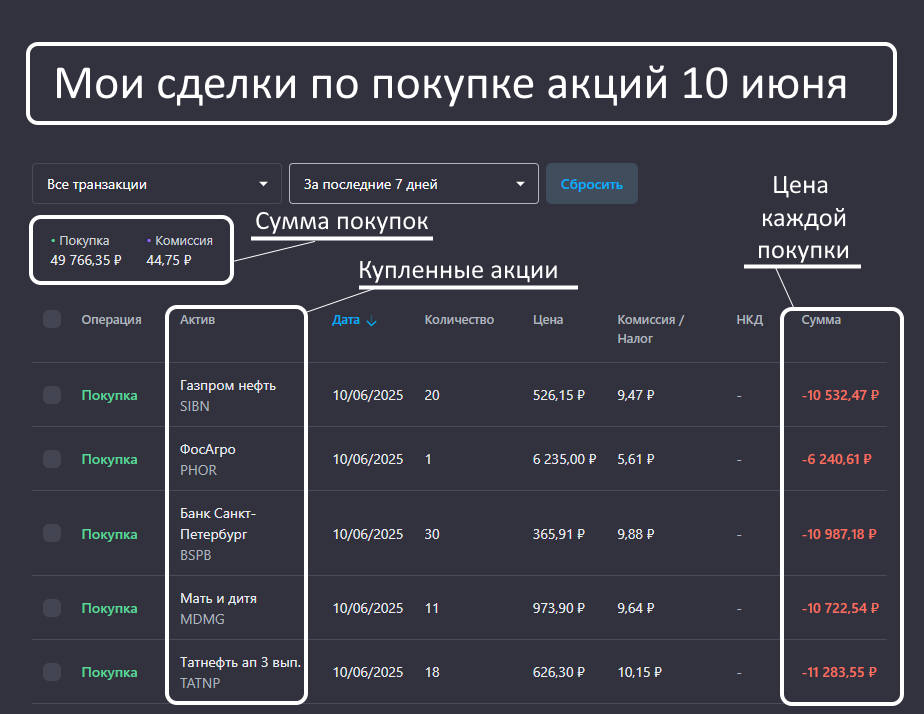924x714 pixels.
Task: Click the TATNP ticker
Action: (x=200, y=683)
